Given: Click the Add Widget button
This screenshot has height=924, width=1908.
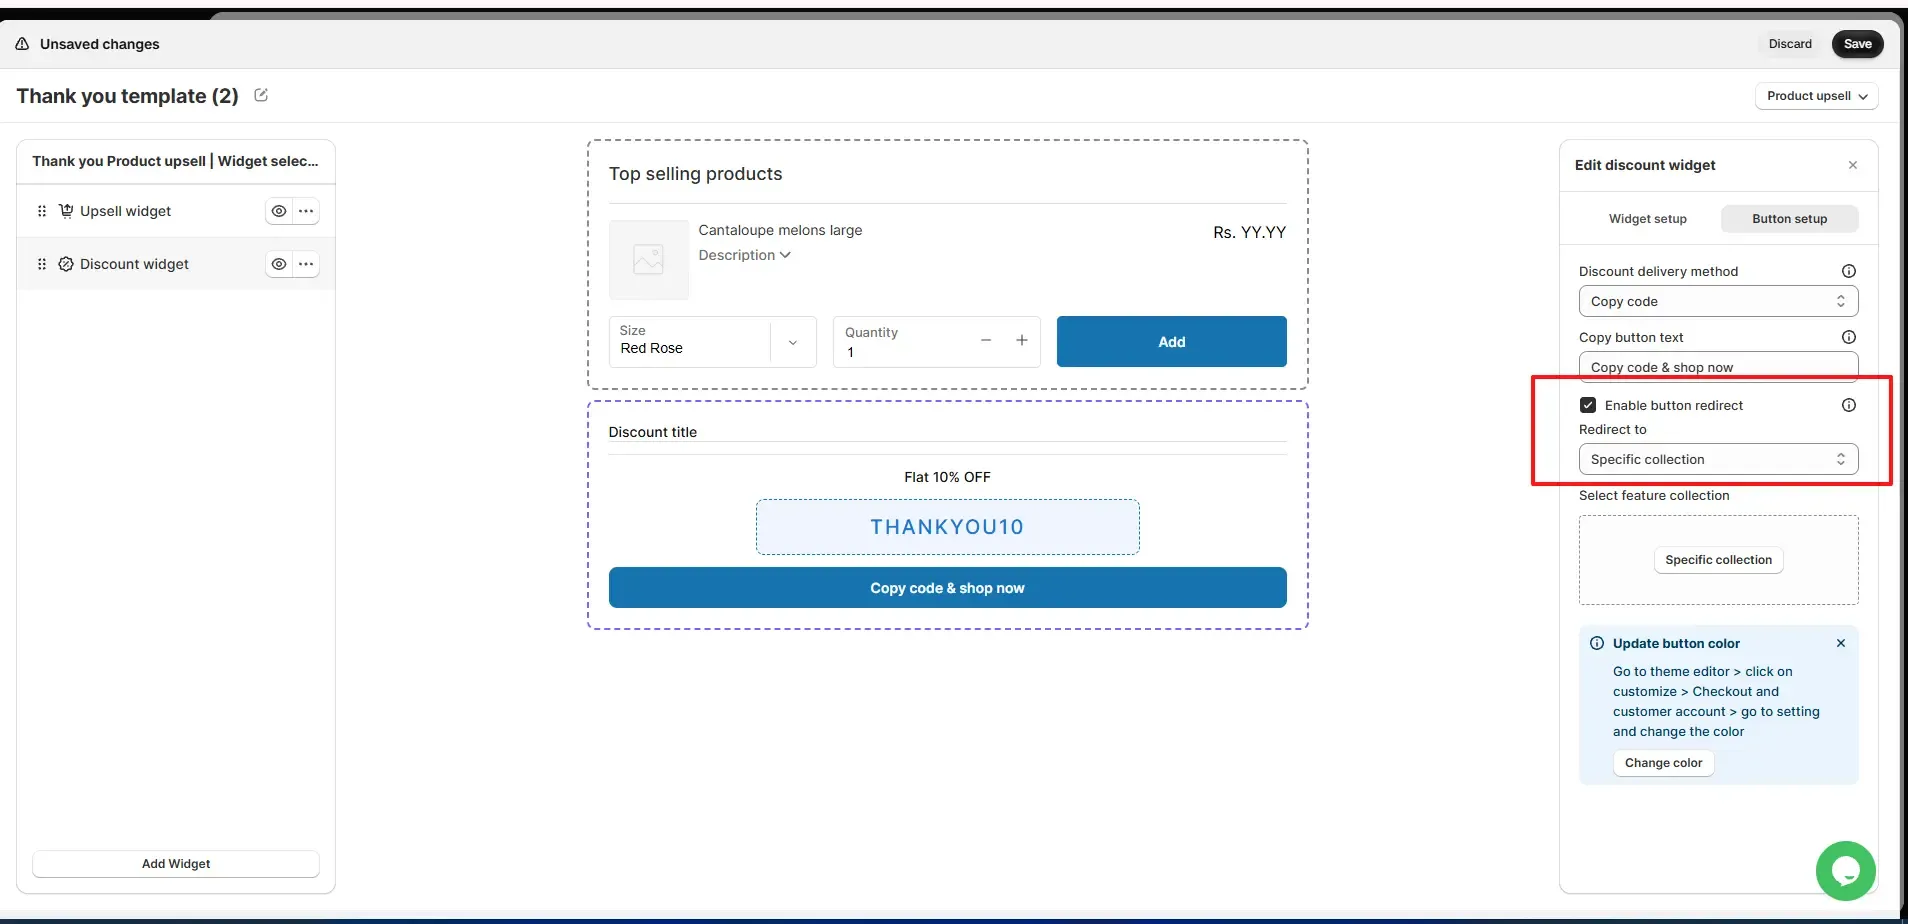Looking at the screenshot, I should coord(176,864).
